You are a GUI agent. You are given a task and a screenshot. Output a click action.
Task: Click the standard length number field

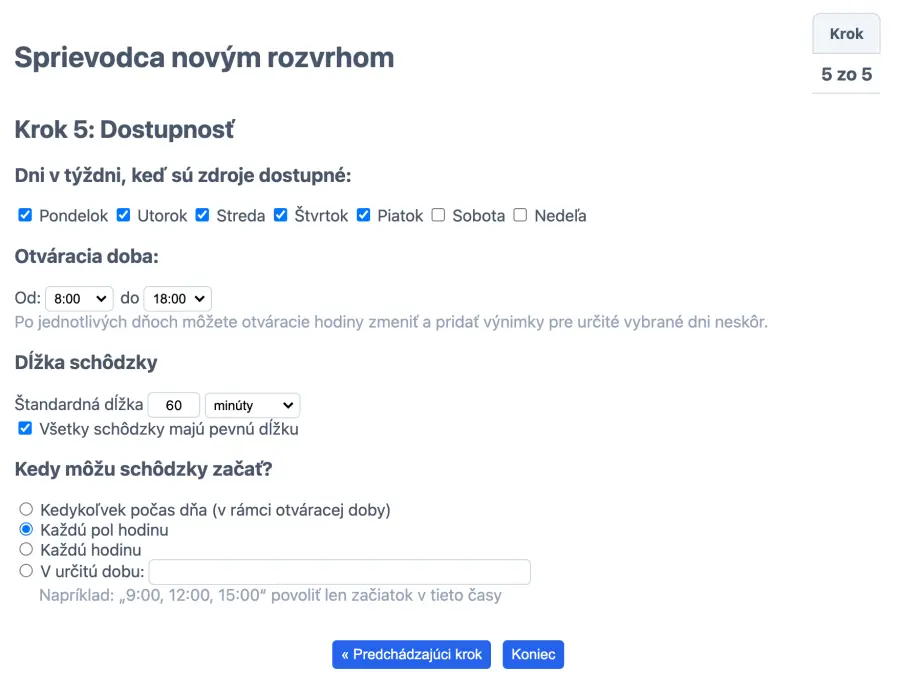click(x=174, y=405)
